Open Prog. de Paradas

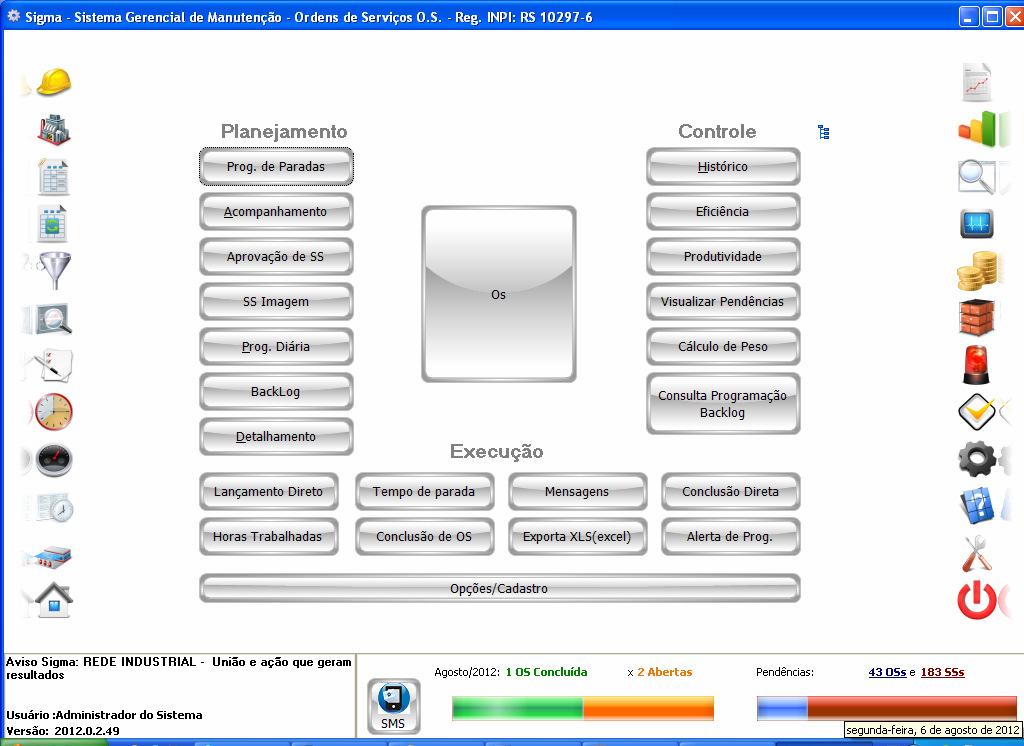coord(276,167)
